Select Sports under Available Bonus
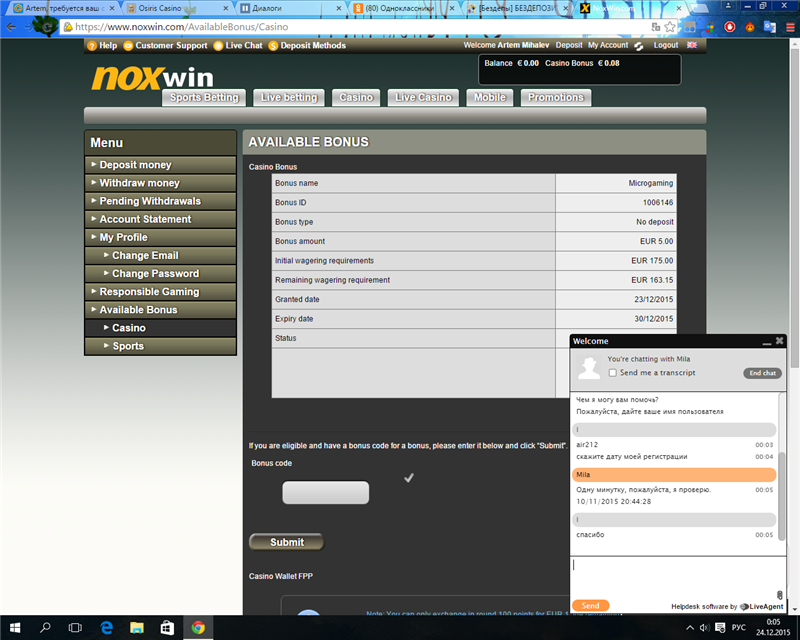Image resolution: width=800 pixels, height=640 pixels. pyautogui.click(x=128, y=346)
